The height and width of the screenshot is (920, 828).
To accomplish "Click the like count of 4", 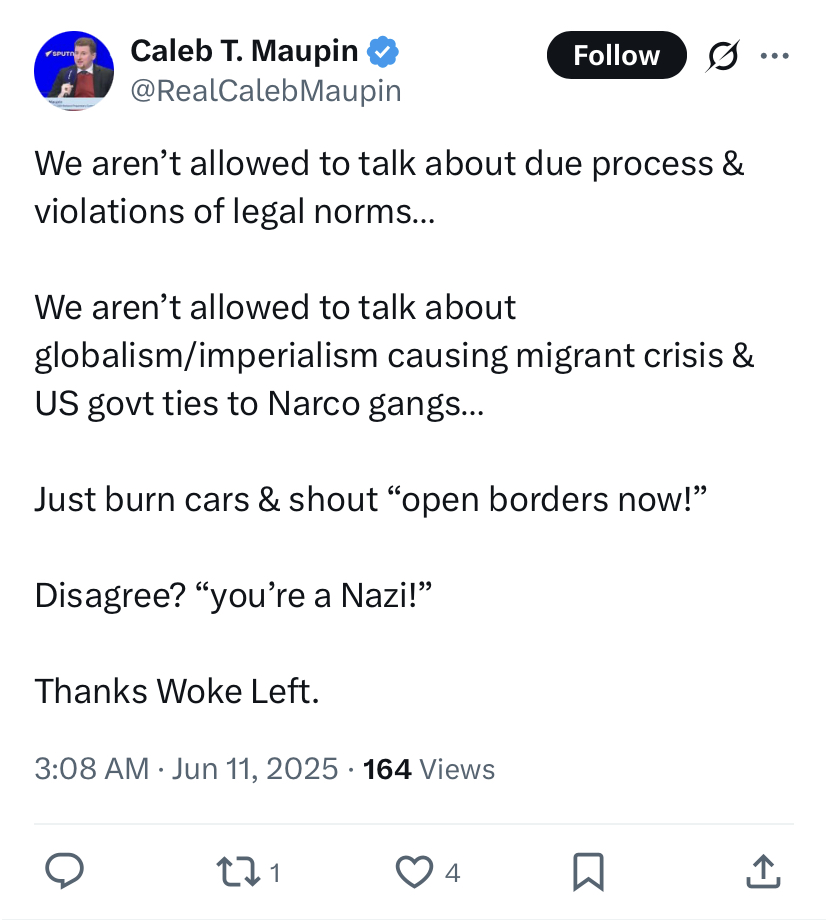I will pyautogui.click(x=452, y=873).
